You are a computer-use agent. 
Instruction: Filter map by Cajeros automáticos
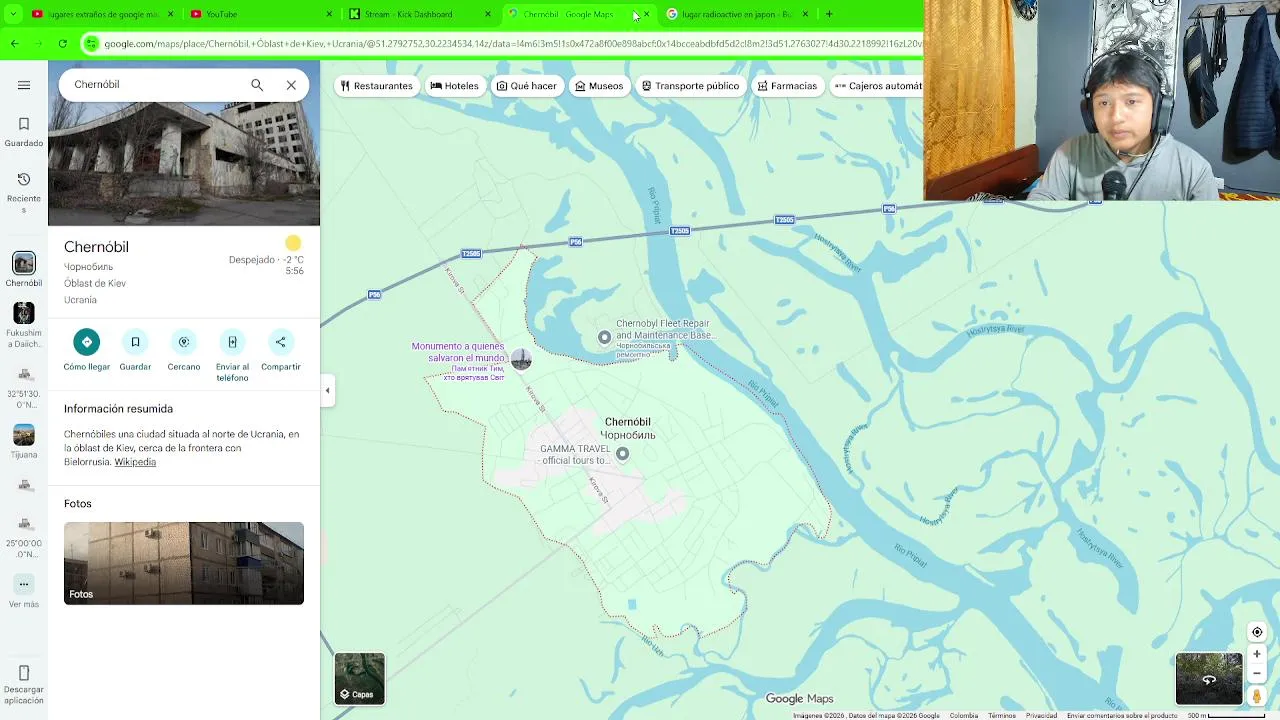(876, 86)
